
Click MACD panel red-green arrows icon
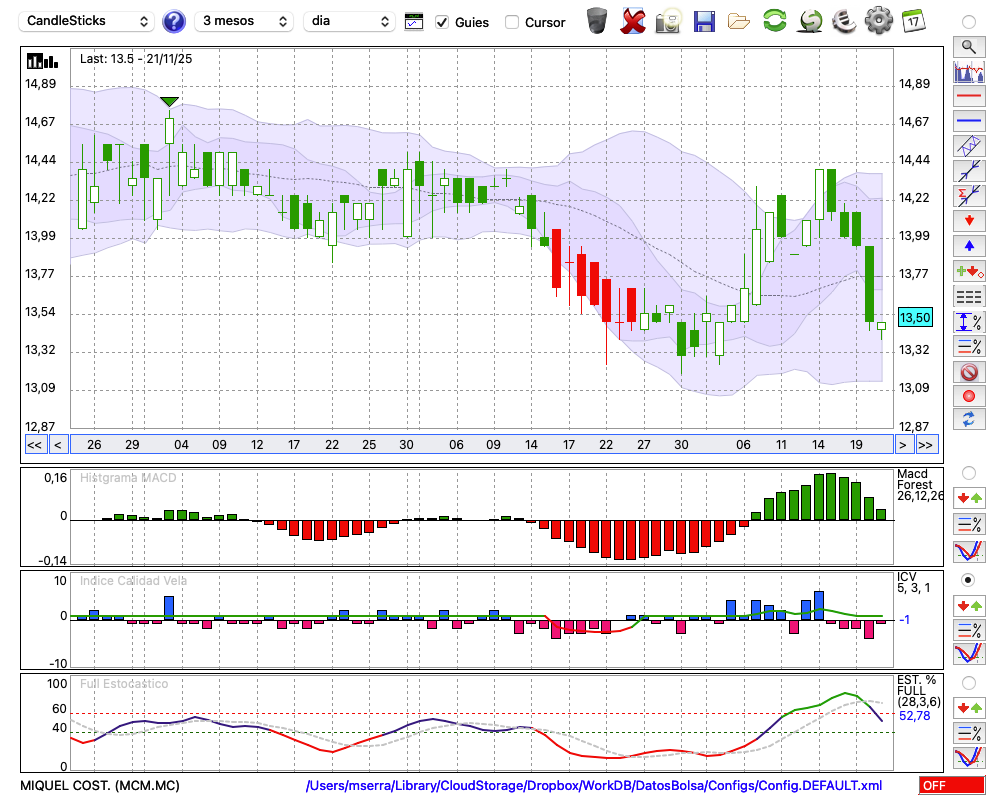[969, 498]
